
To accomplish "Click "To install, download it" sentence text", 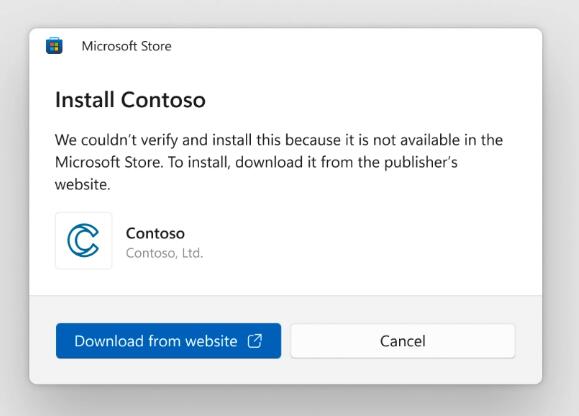I will pos(236,162).
